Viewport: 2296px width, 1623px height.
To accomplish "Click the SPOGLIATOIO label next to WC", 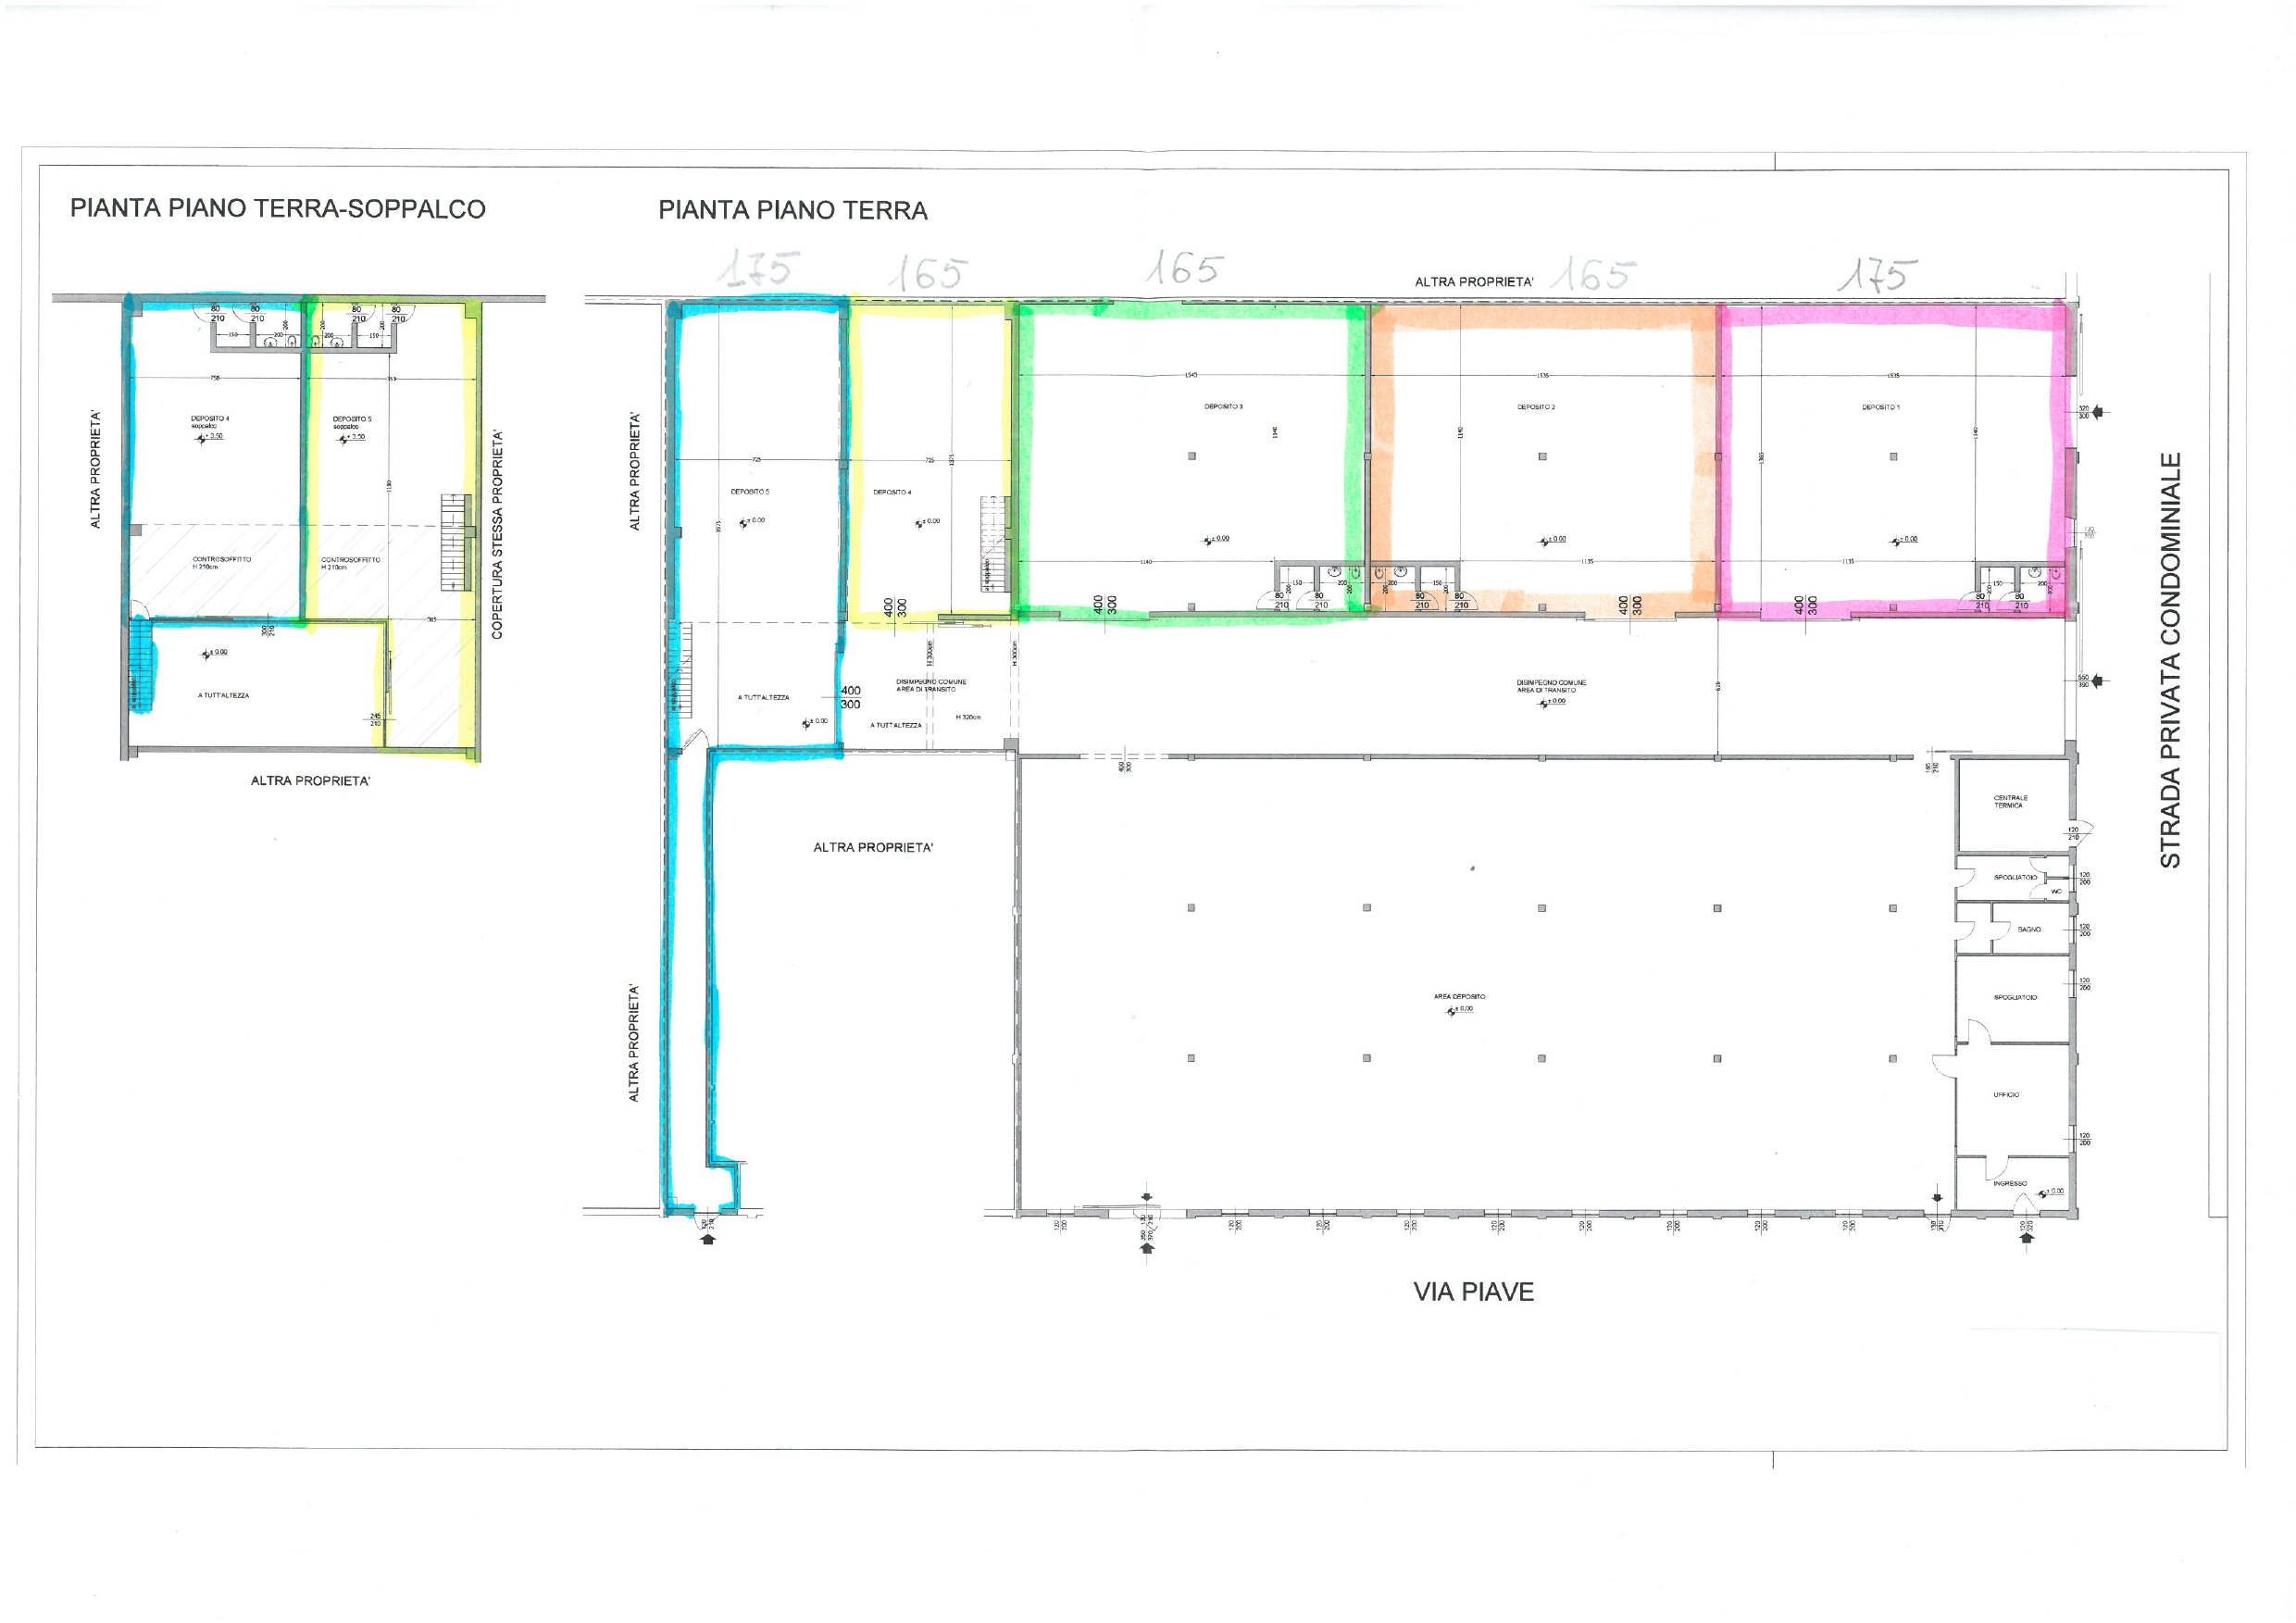I will coord(2015,877).
